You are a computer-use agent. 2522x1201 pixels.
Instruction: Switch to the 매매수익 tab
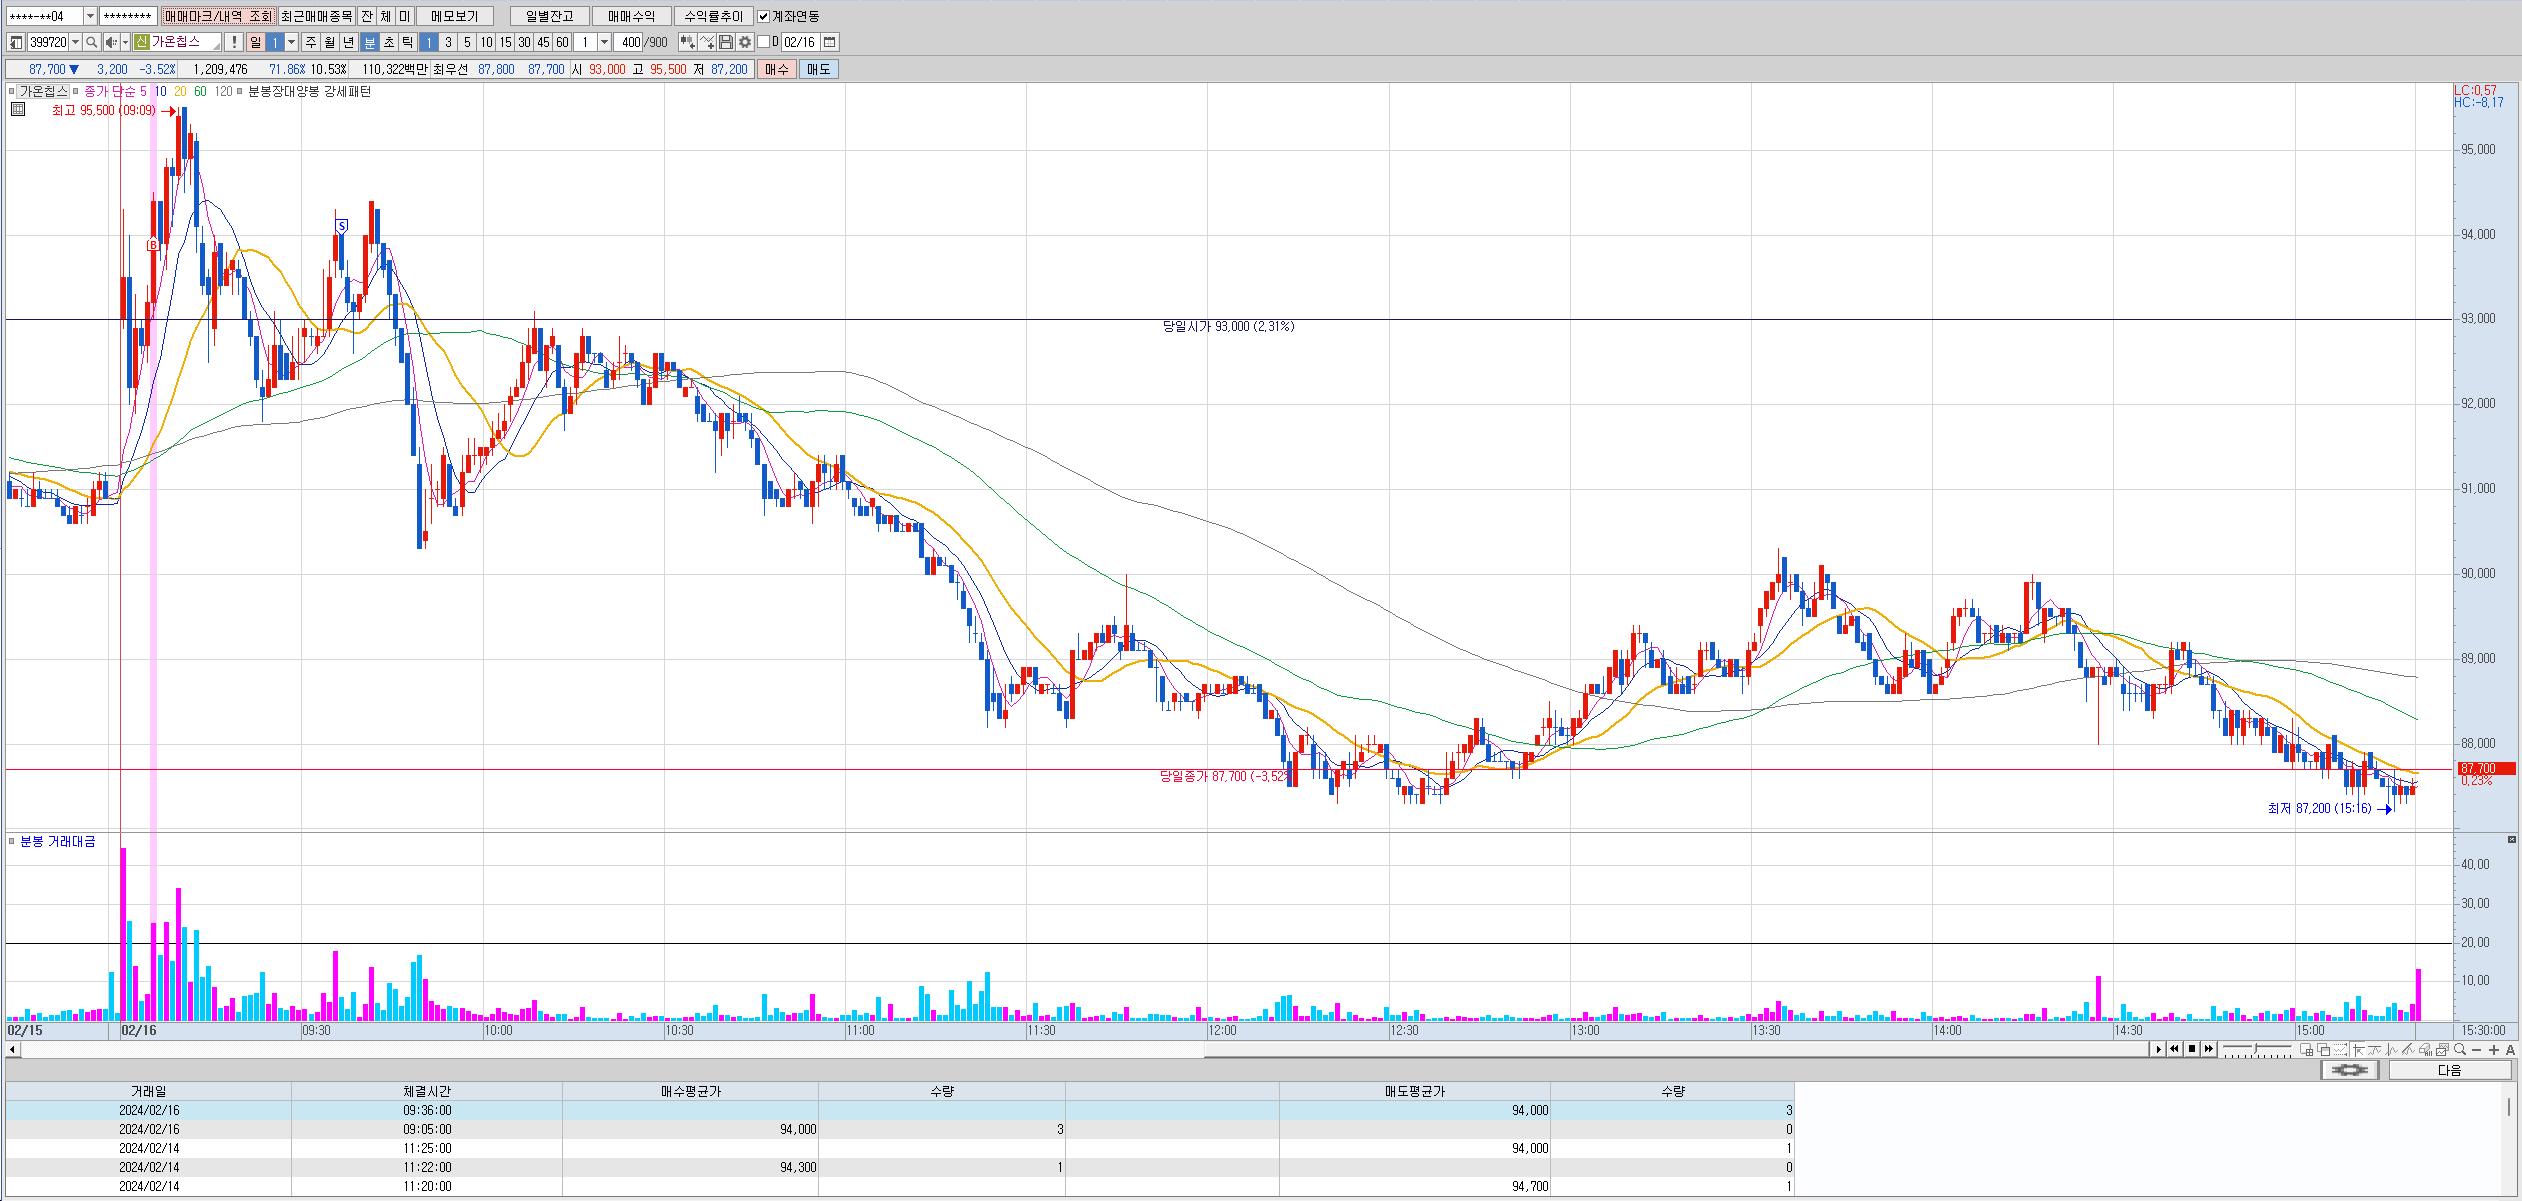[x=631, y=16]
